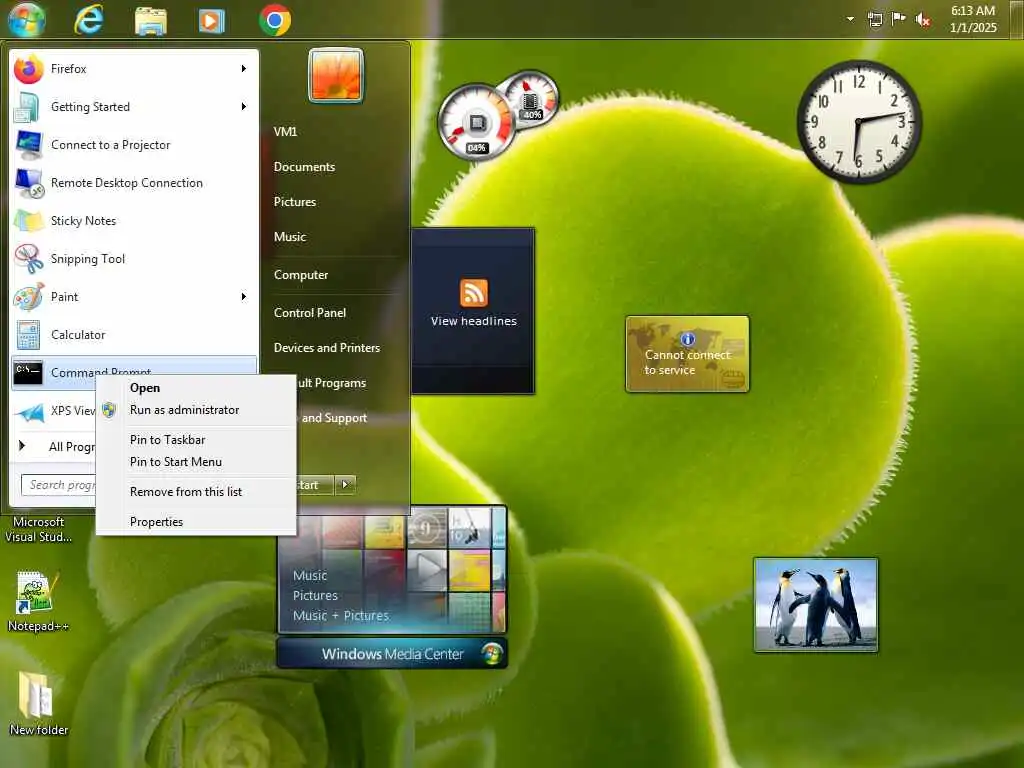
Task: Open Music from Start menu
Action: tap(290, 237)
